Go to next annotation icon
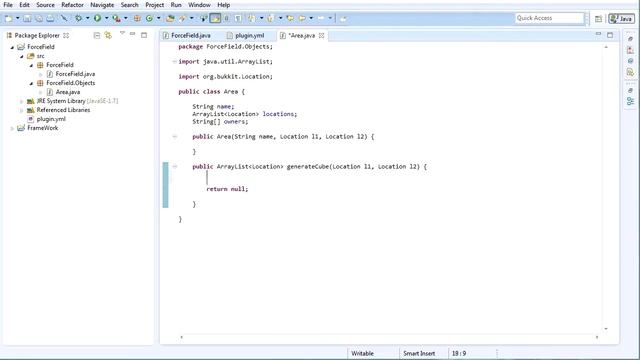This screenshot has width=640, height=360. click(x=251, y=18)
